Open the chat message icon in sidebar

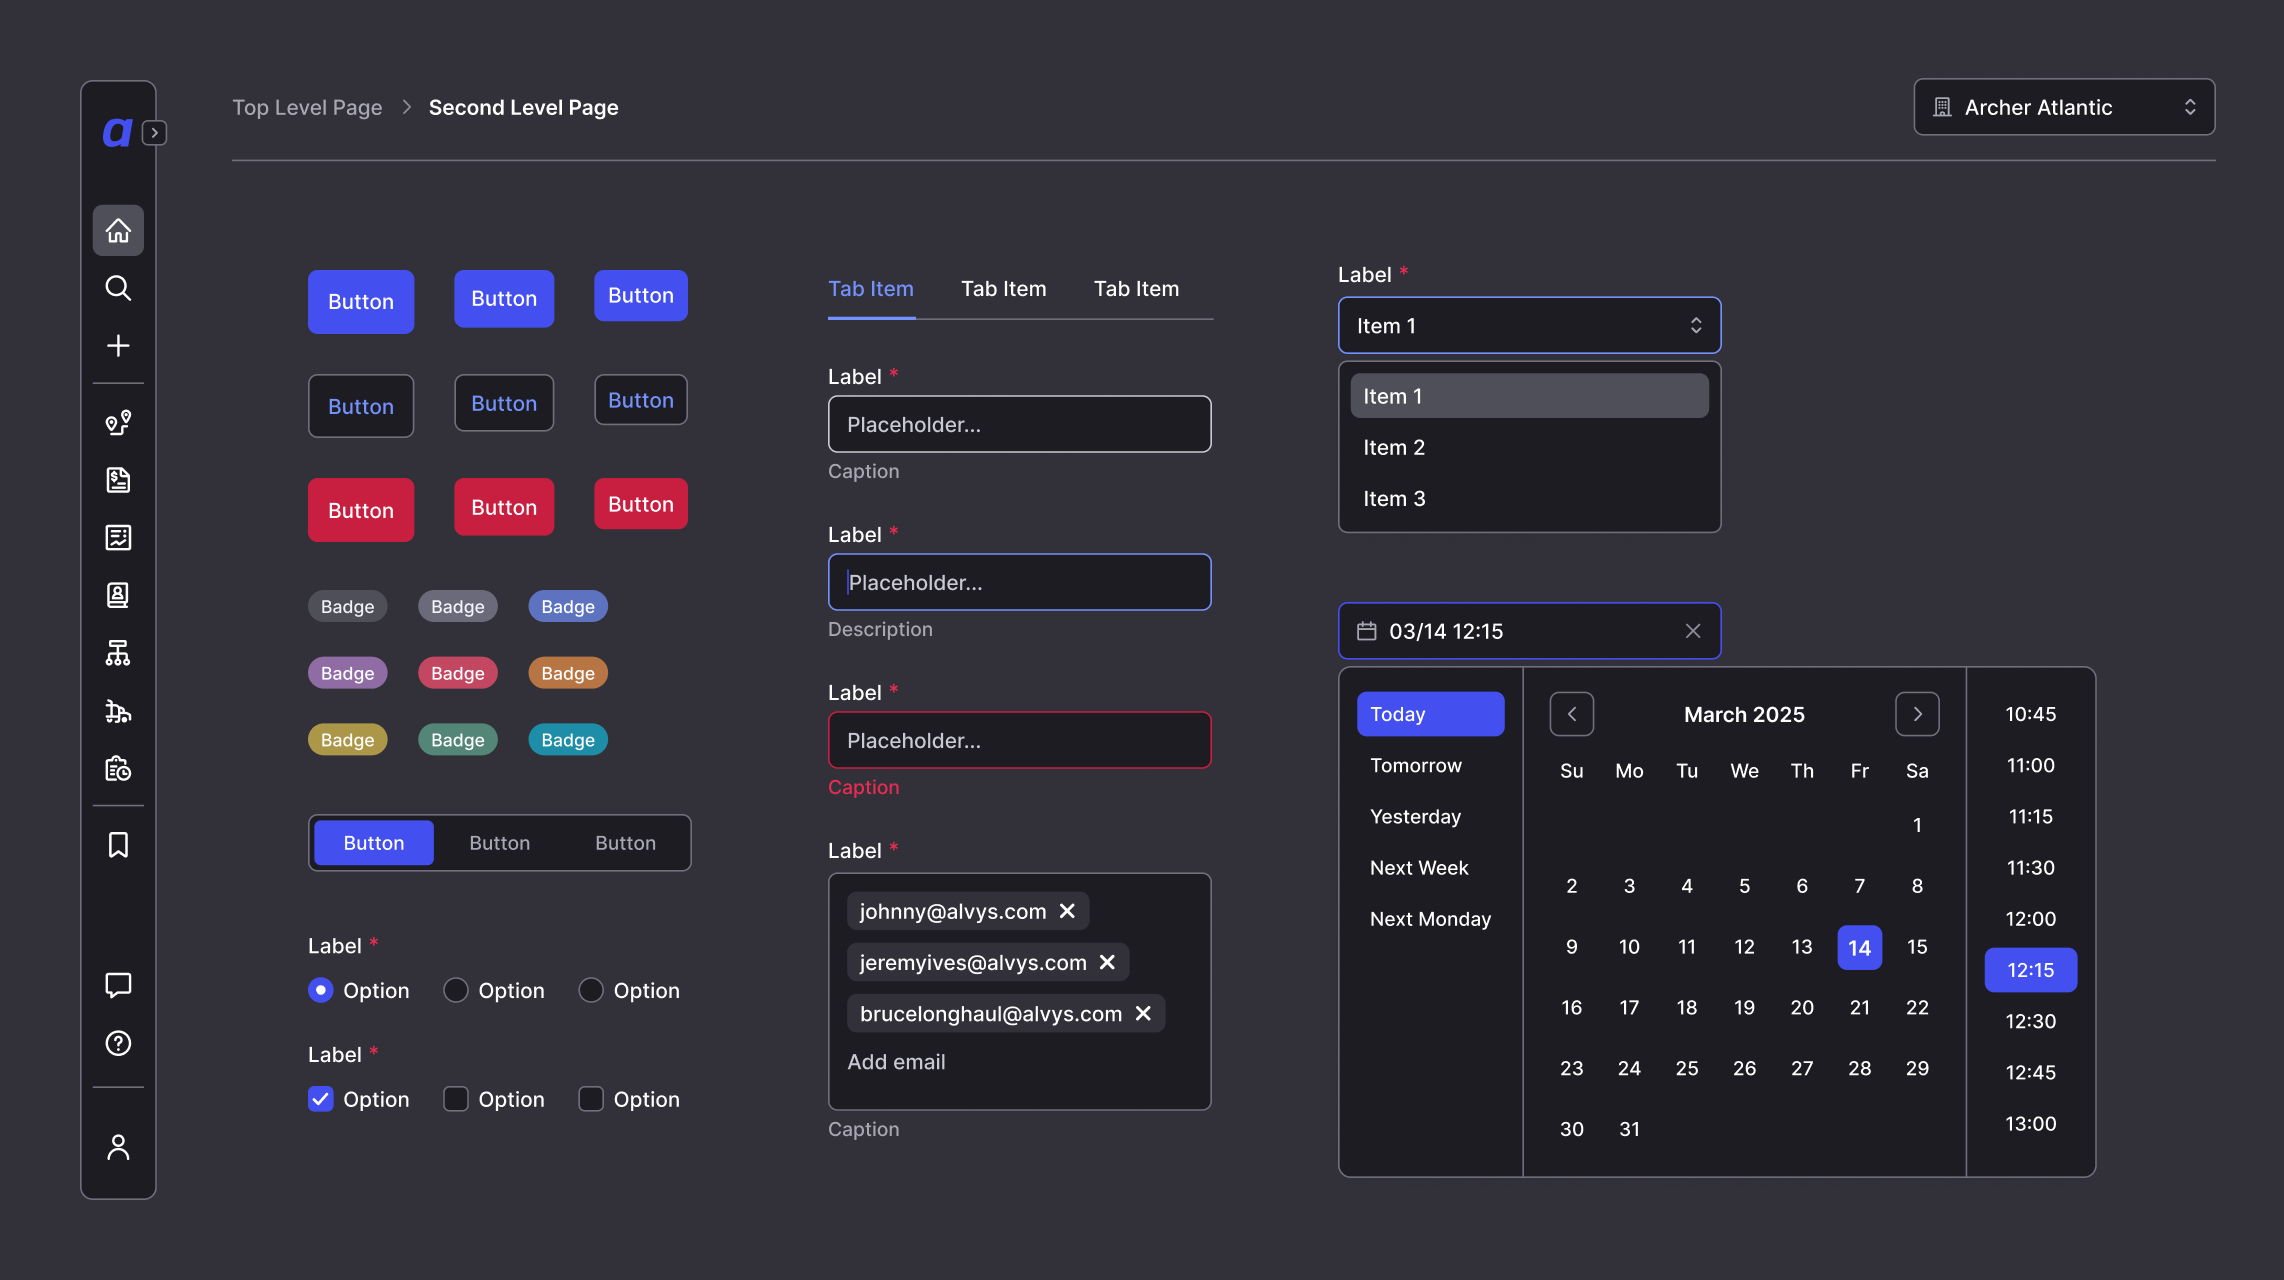(x=118, y=985)
